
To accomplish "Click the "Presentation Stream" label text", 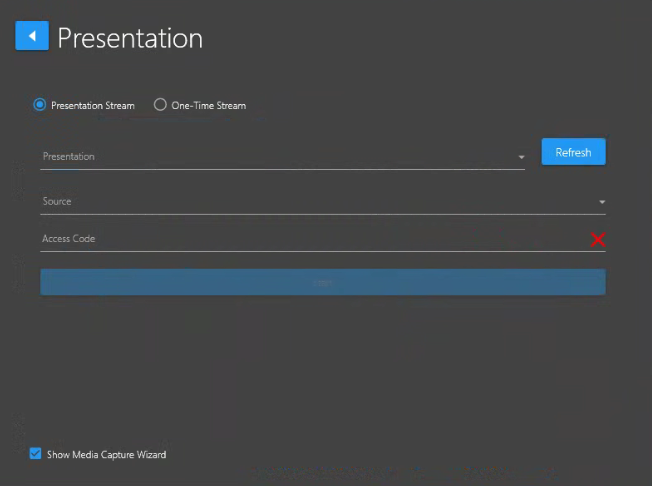I will pyautogui.click(x=93, y=105).
